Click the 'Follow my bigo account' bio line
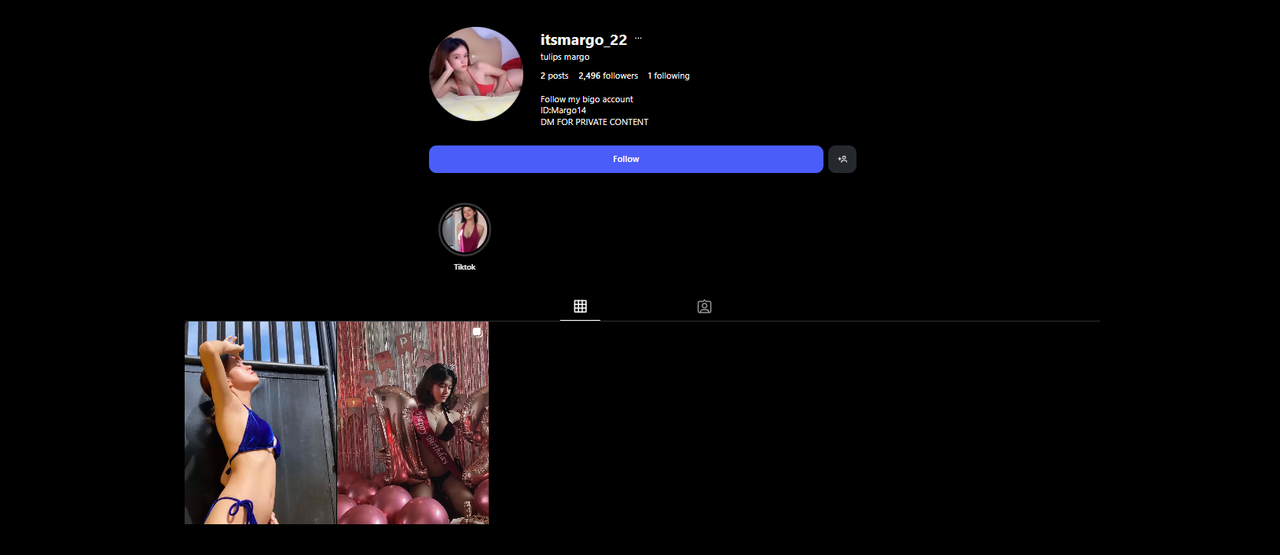Screen dimensions: 1280x555 (587, 99)
